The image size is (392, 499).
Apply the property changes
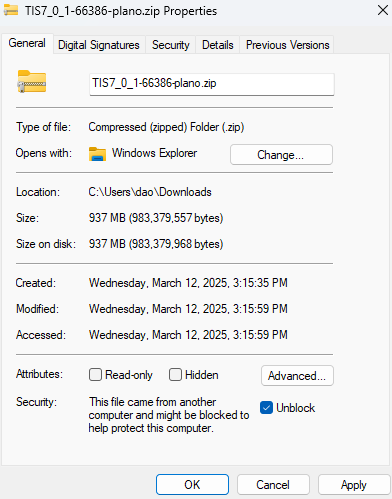tap(354, 485)
